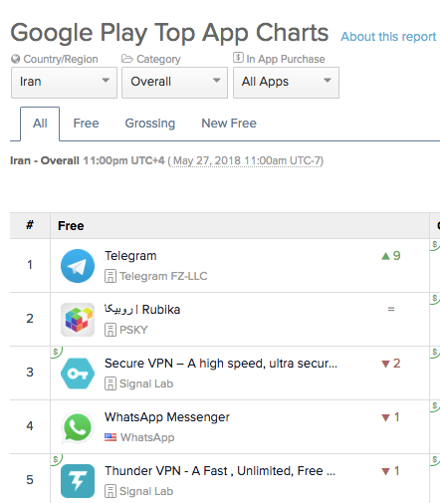Click the globe icon by Country/Region
Viewport: 440px width, 503px height.
pos(16,59)
